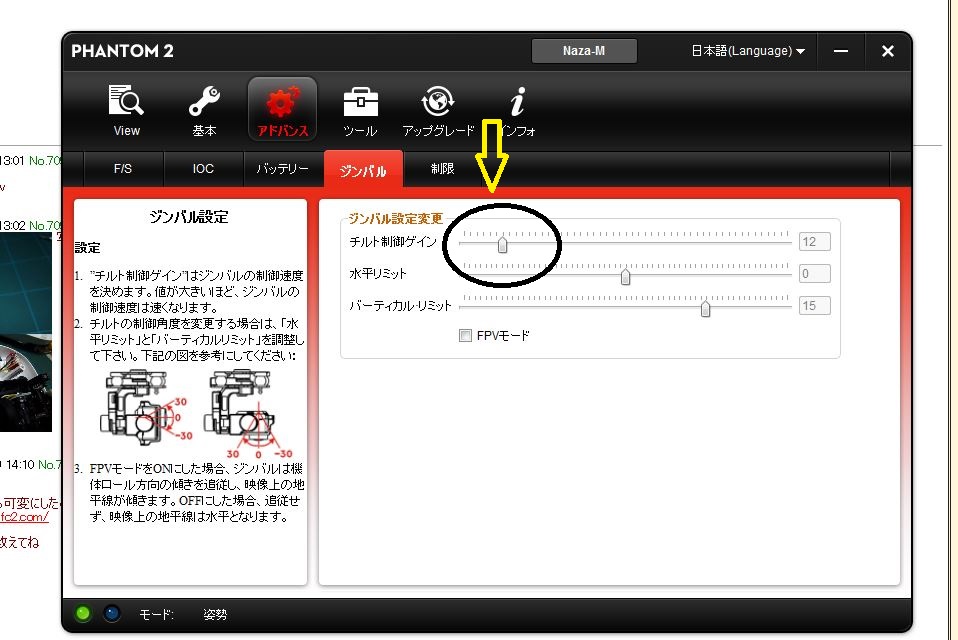Click the fc2.com link in background page
The height and width of the screenshot is (640, 958).
[x=24, y=517]
